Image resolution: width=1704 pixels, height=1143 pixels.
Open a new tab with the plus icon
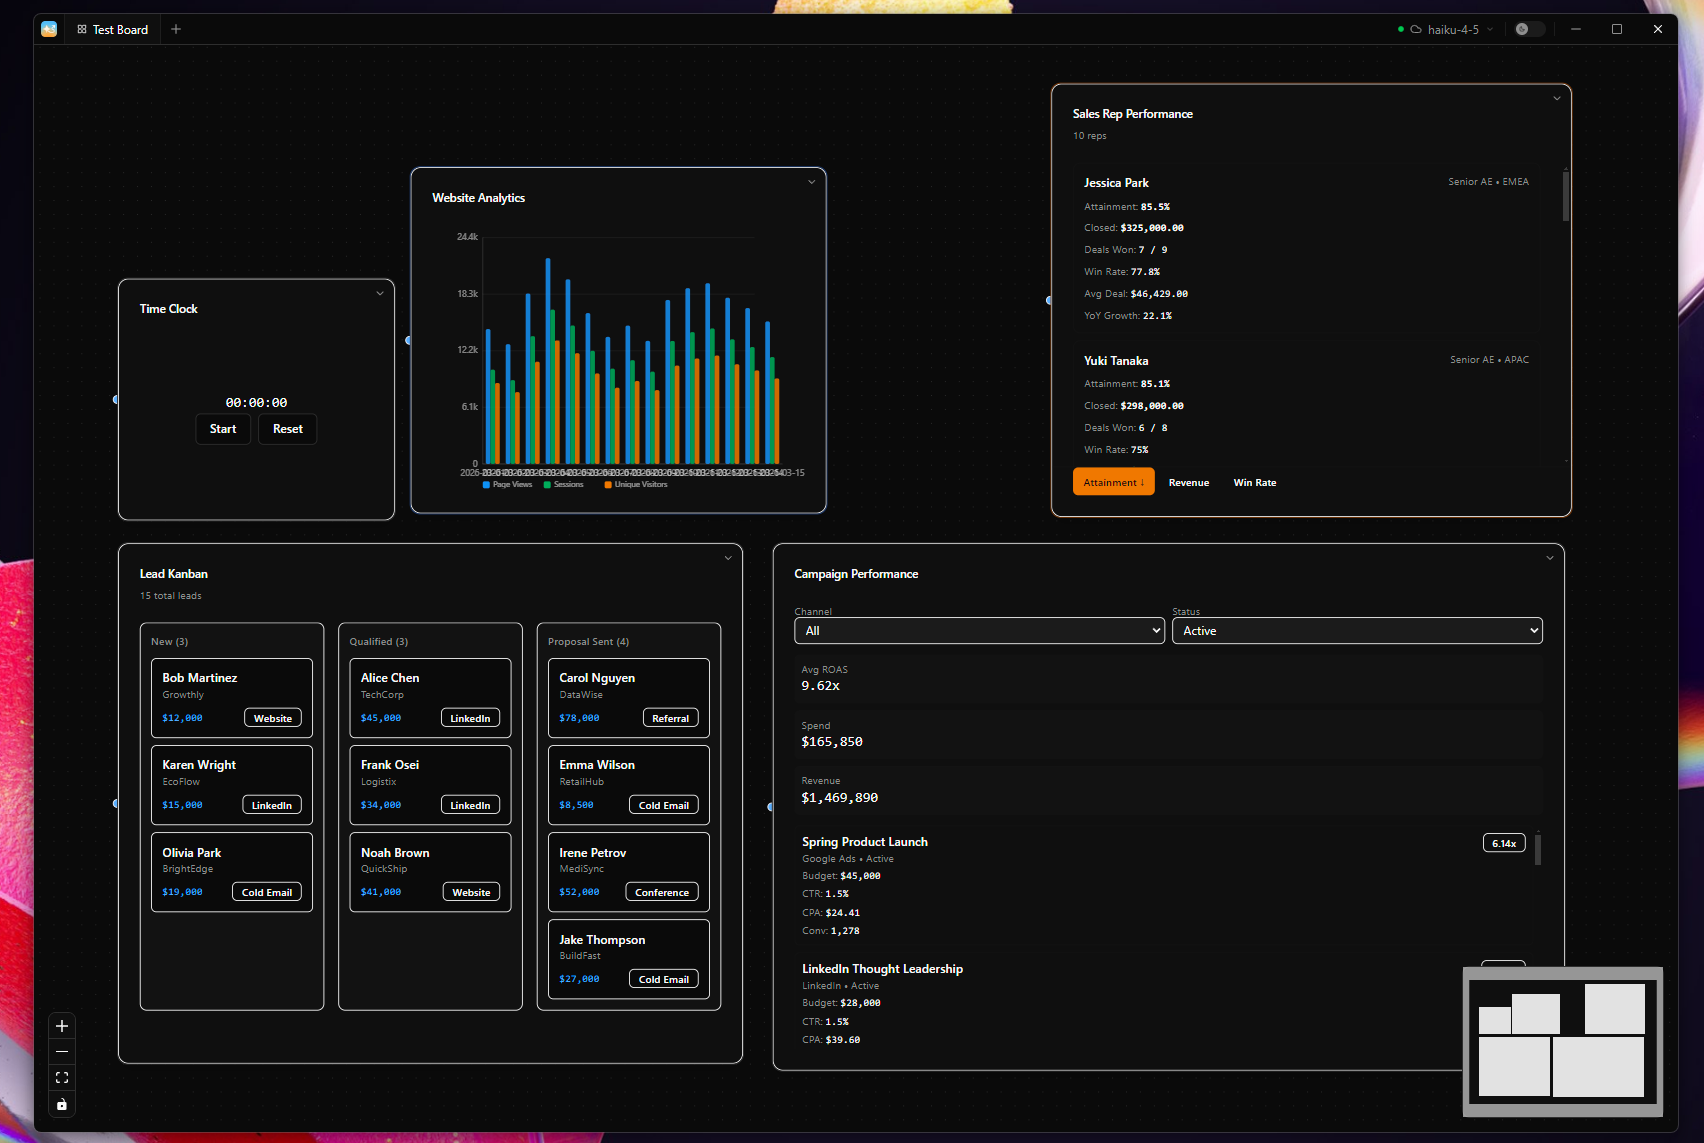coord(176,29)
